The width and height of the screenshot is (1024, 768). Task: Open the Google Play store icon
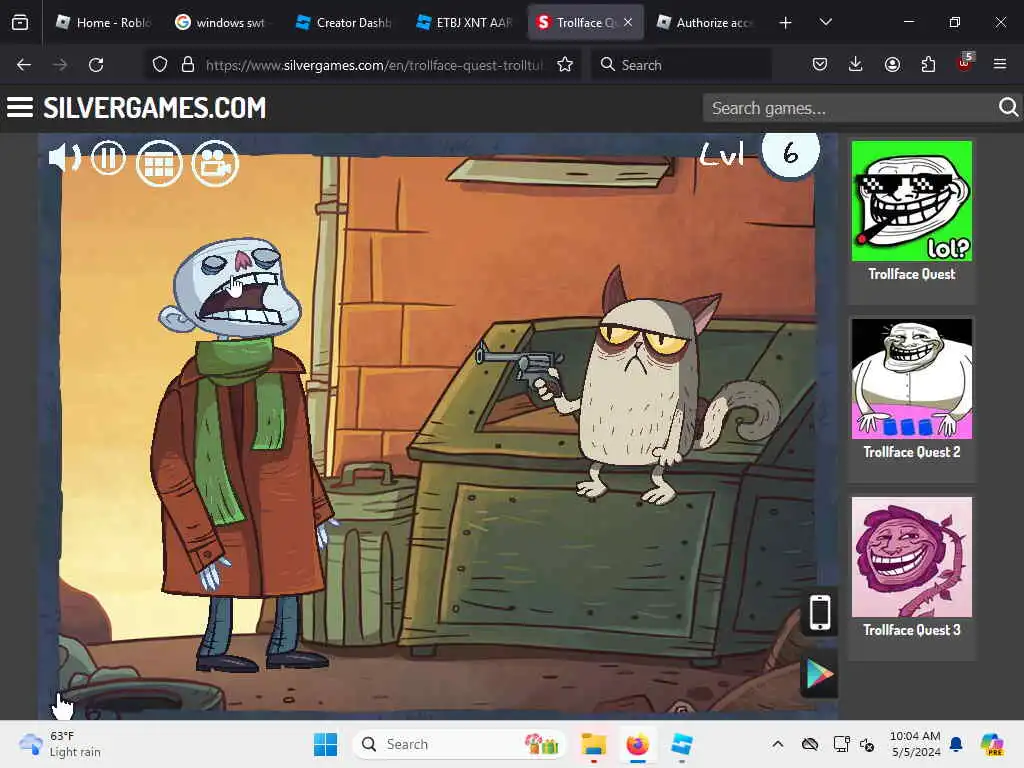[x=819, y=674]
